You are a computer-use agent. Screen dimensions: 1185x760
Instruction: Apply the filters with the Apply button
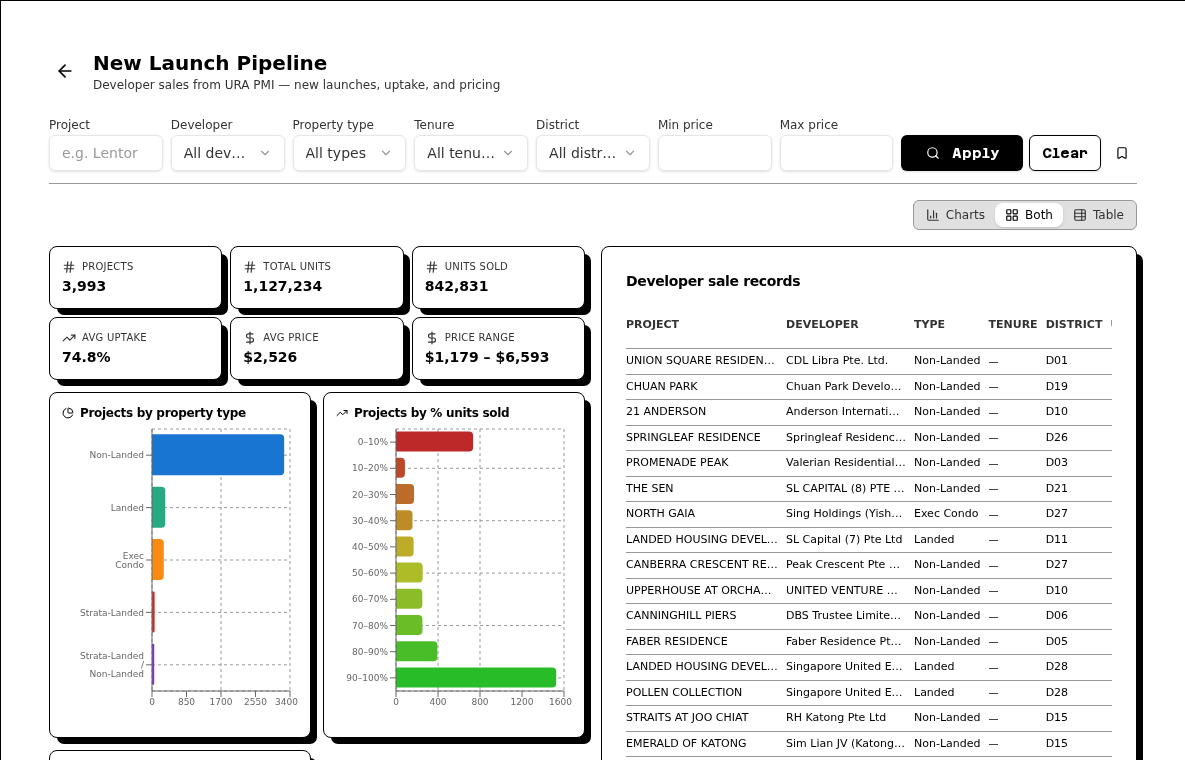click(961, 153)
